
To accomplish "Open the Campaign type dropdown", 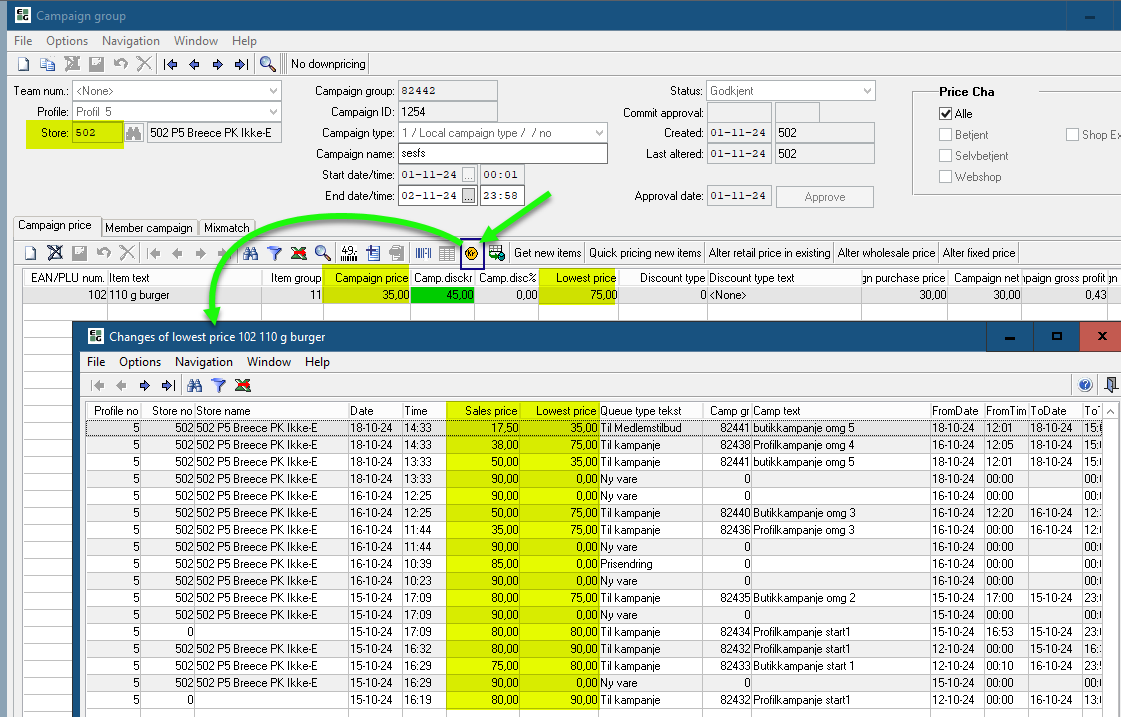I will [x=600, y=133].
